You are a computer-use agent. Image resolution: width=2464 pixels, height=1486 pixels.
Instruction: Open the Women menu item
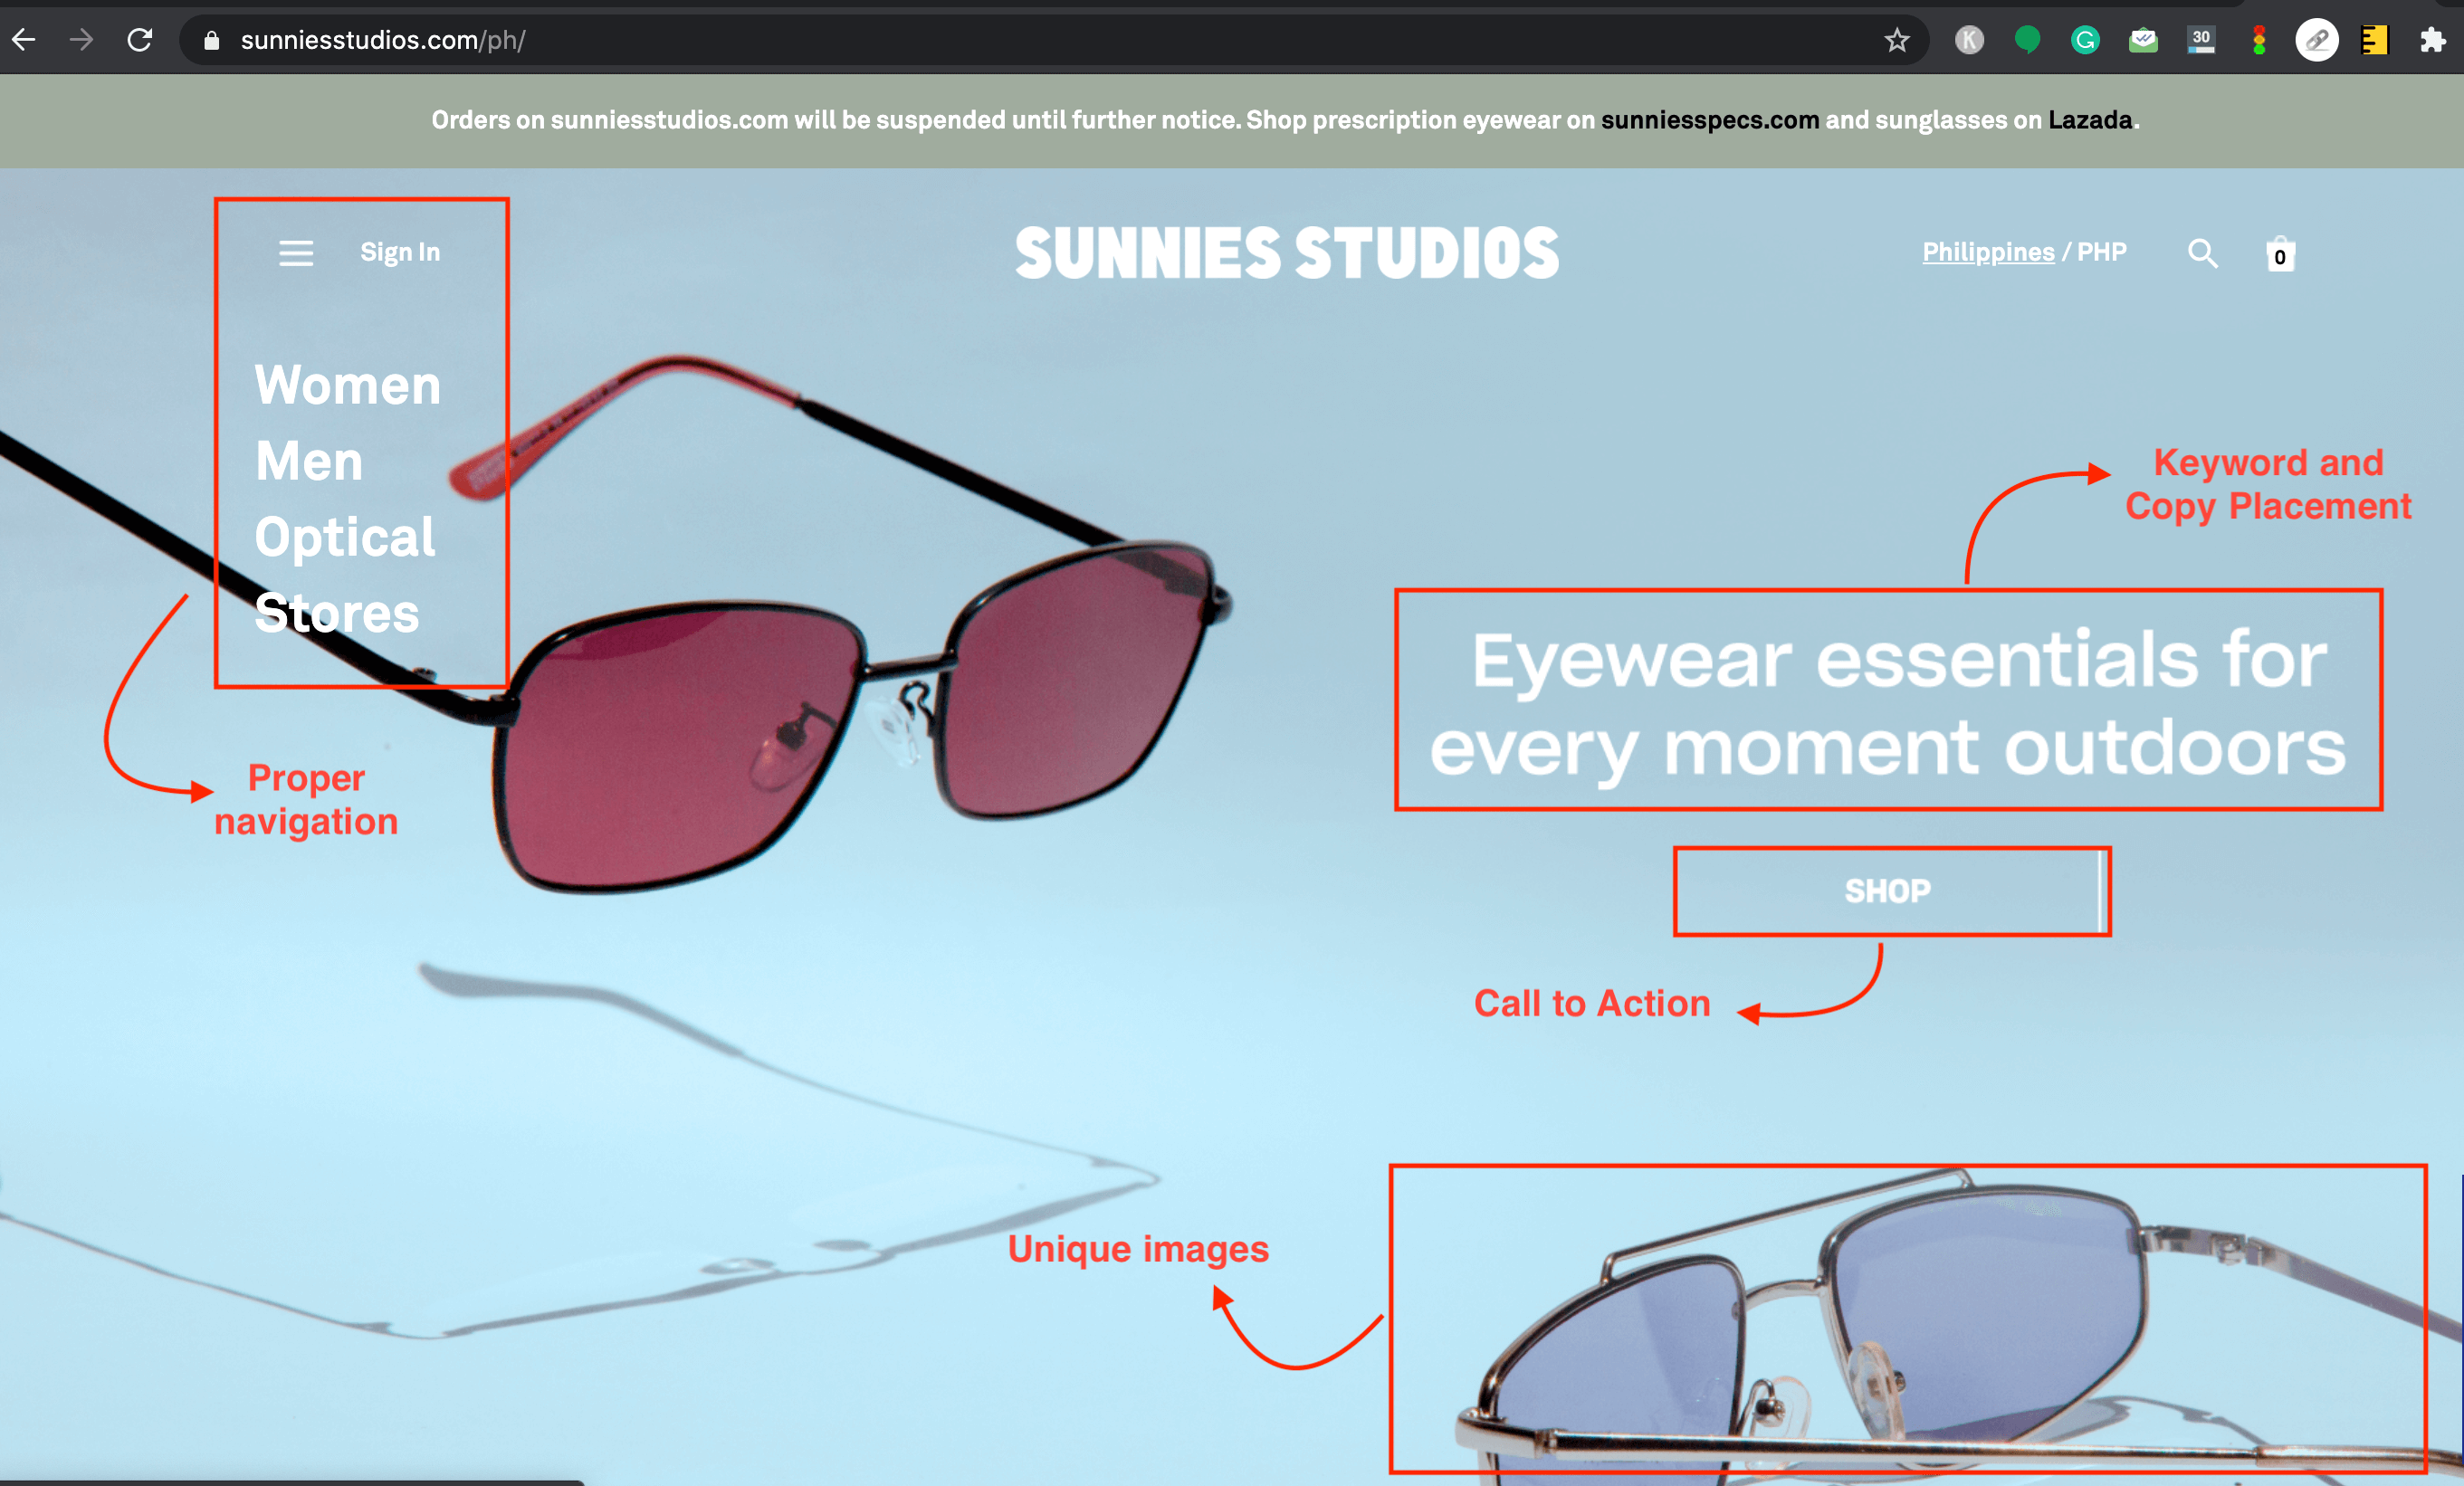pyautogui.click(x=348, y=385)
